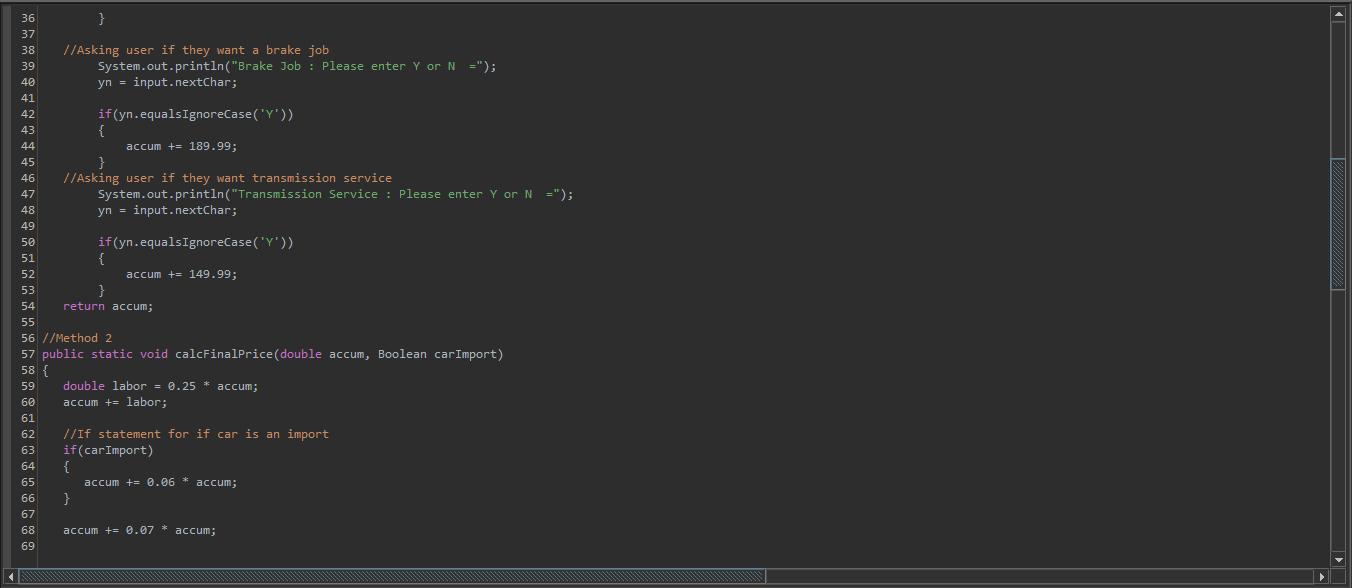Click the "Transmission Service : Please enter Y or N" string
Viewport: 1352px width, 588px height.
tap(395, 194)
